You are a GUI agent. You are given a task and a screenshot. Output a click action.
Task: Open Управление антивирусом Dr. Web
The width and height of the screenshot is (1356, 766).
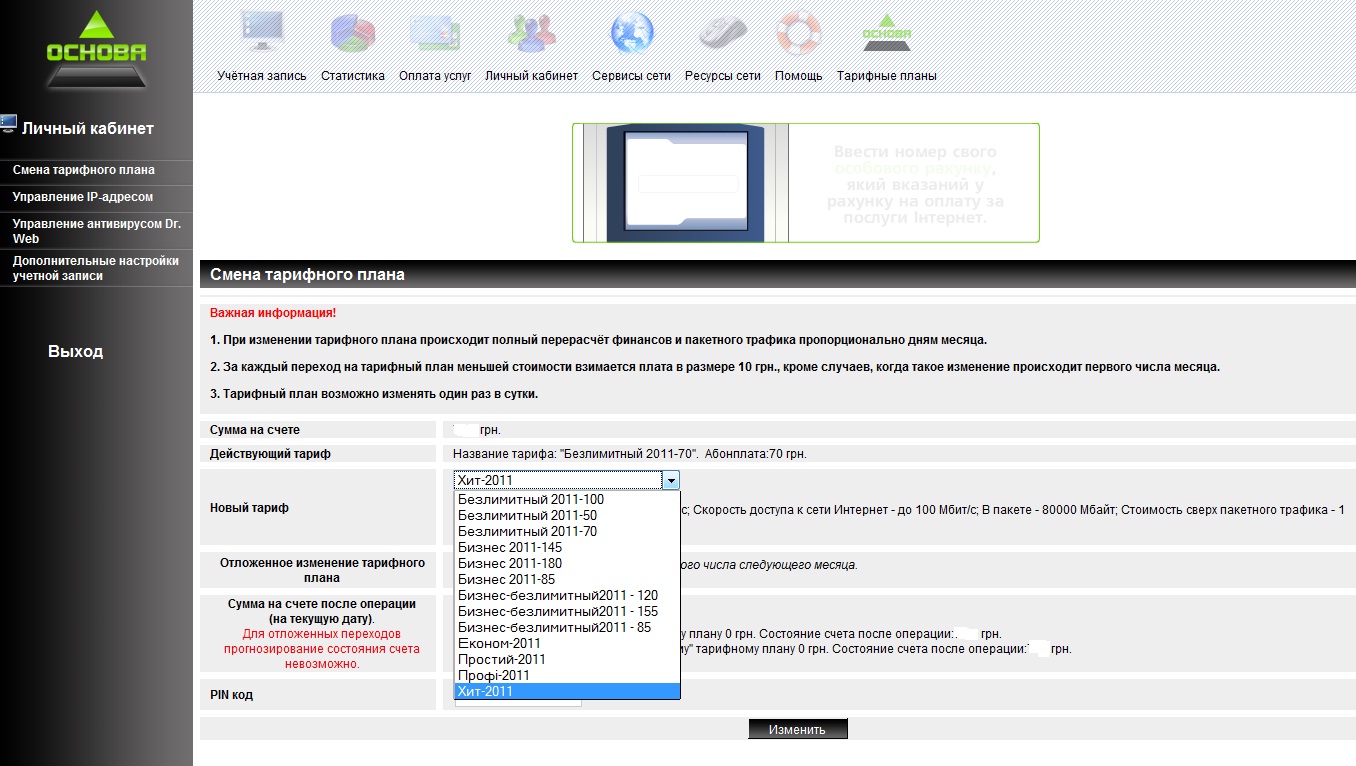click(96, 231)
